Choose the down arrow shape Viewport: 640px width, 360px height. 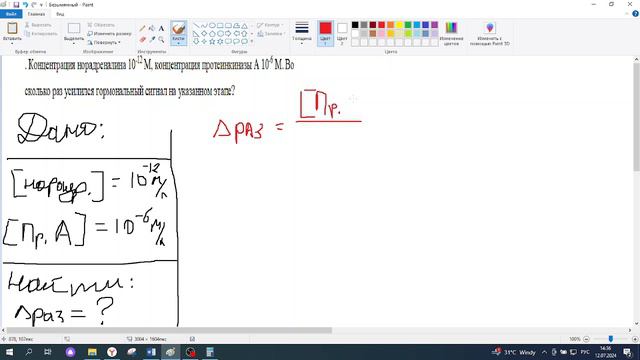click(196, 41)
